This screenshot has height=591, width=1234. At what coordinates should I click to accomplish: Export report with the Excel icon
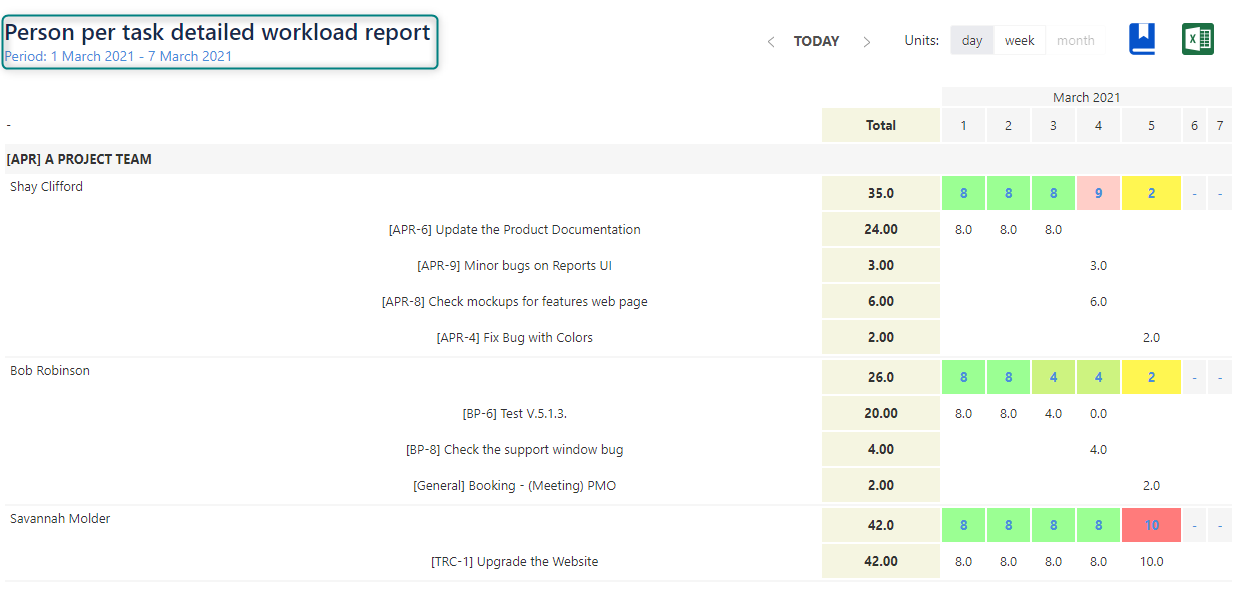tap(1197, 39)
